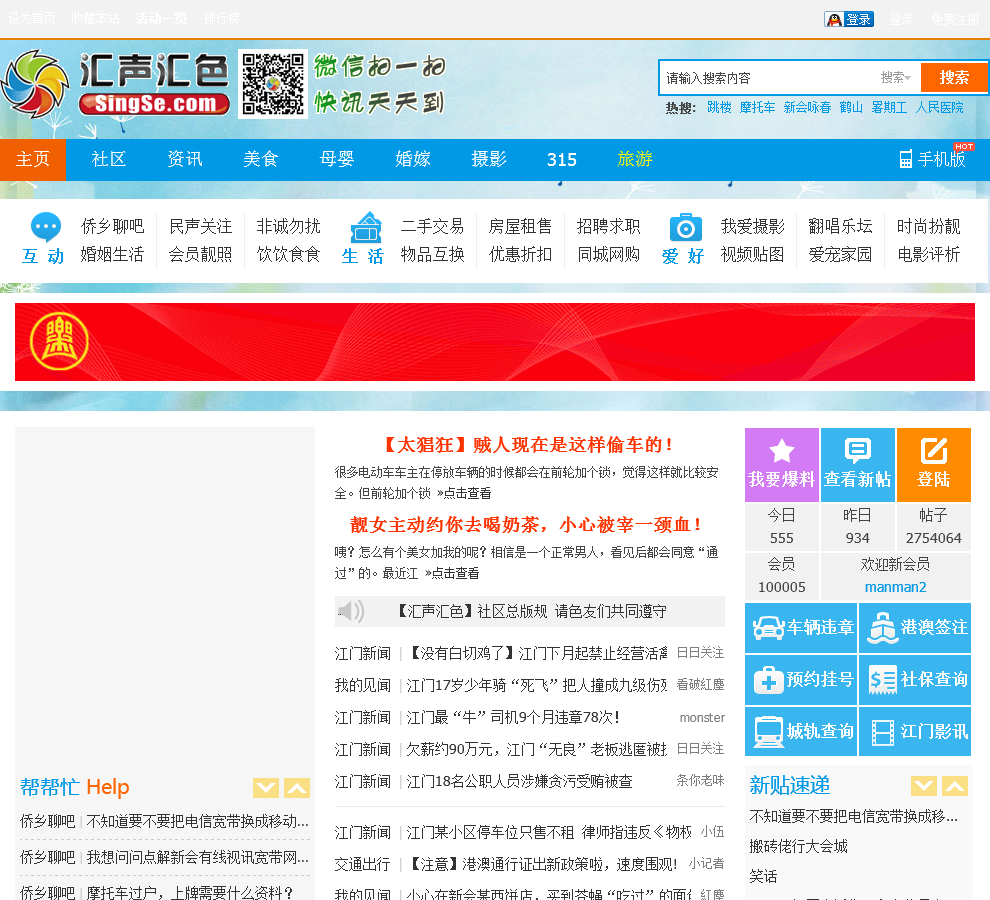Viewport: 990px width, 900px height.
Task: Open 侨乡聊吧 forum link
Action: pos(112,226)
